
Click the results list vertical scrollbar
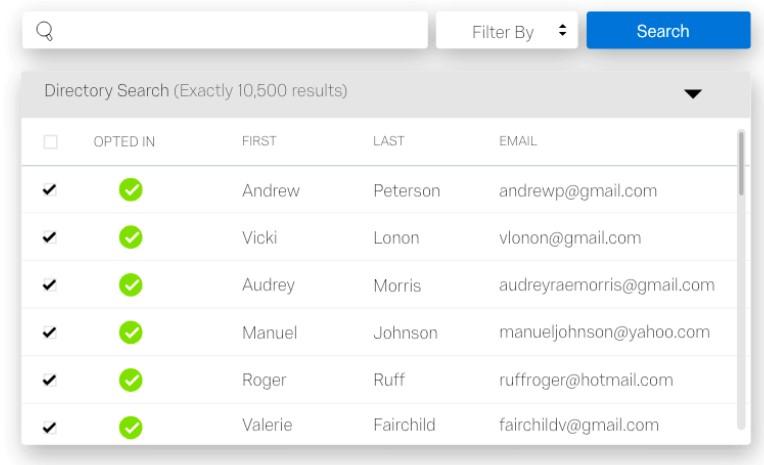[x=741, y=279]
